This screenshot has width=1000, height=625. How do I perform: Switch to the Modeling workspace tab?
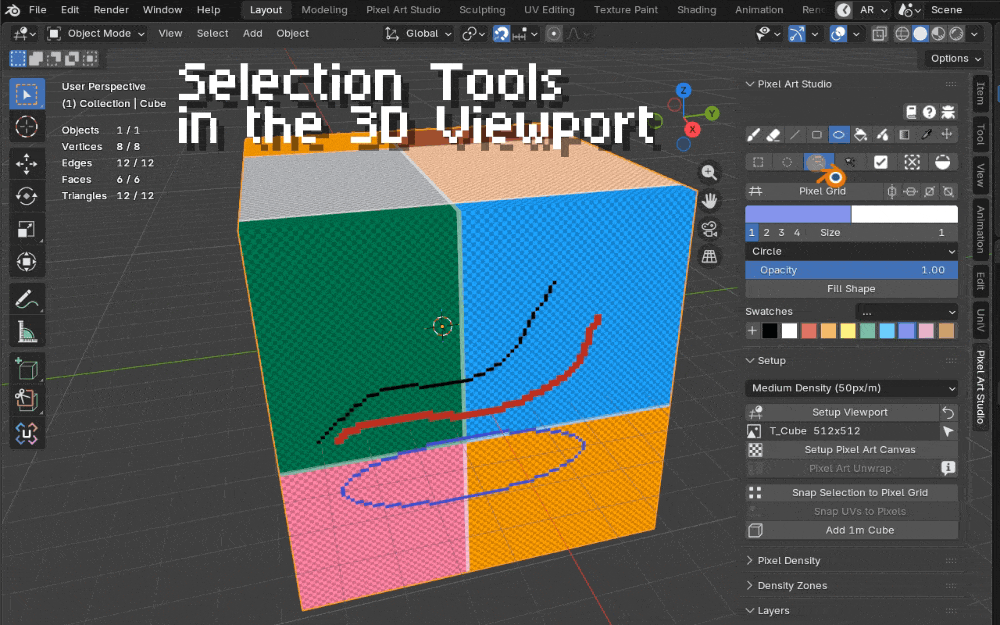[325, 10]
